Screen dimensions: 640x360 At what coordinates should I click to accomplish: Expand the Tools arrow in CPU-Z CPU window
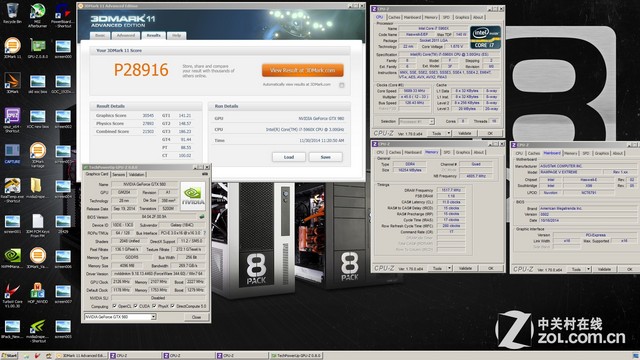pos(449,133)
